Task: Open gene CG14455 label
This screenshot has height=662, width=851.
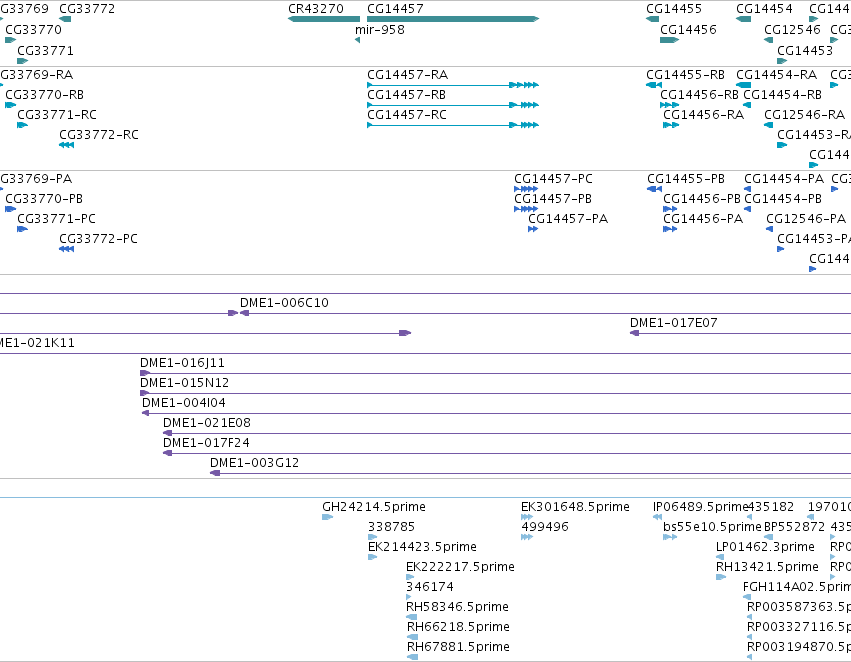Action: [x=674, y=9]
